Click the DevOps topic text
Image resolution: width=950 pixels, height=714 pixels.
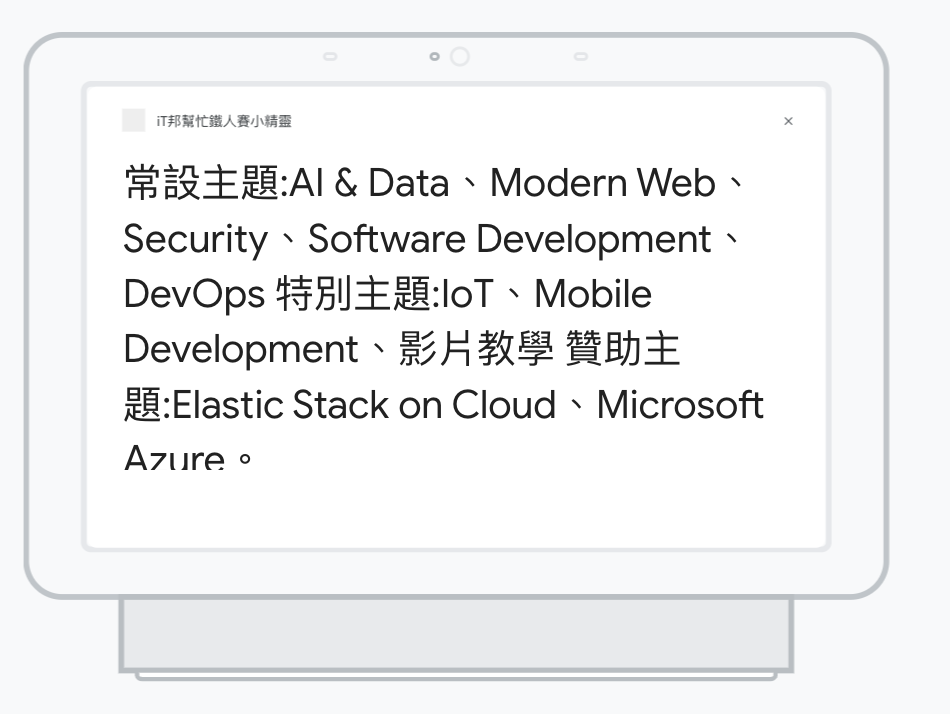pos(194,295)
